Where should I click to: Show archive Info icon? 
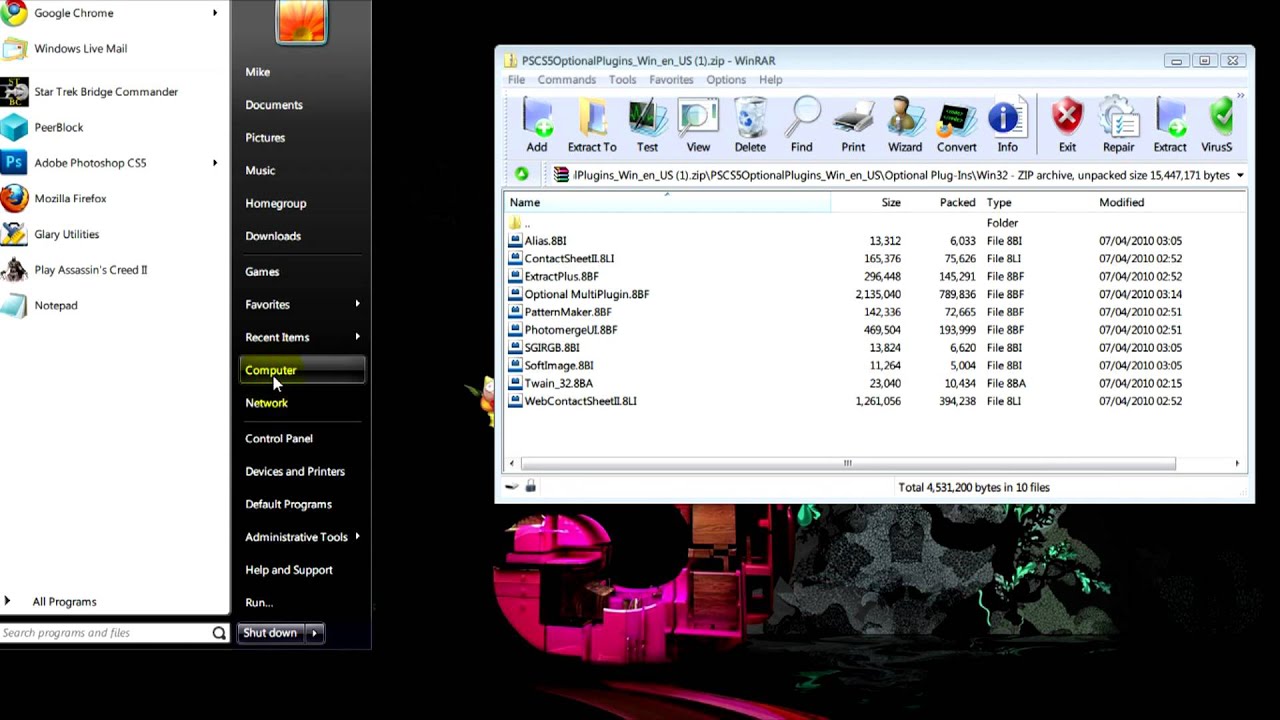click(x=1007, y=126)
